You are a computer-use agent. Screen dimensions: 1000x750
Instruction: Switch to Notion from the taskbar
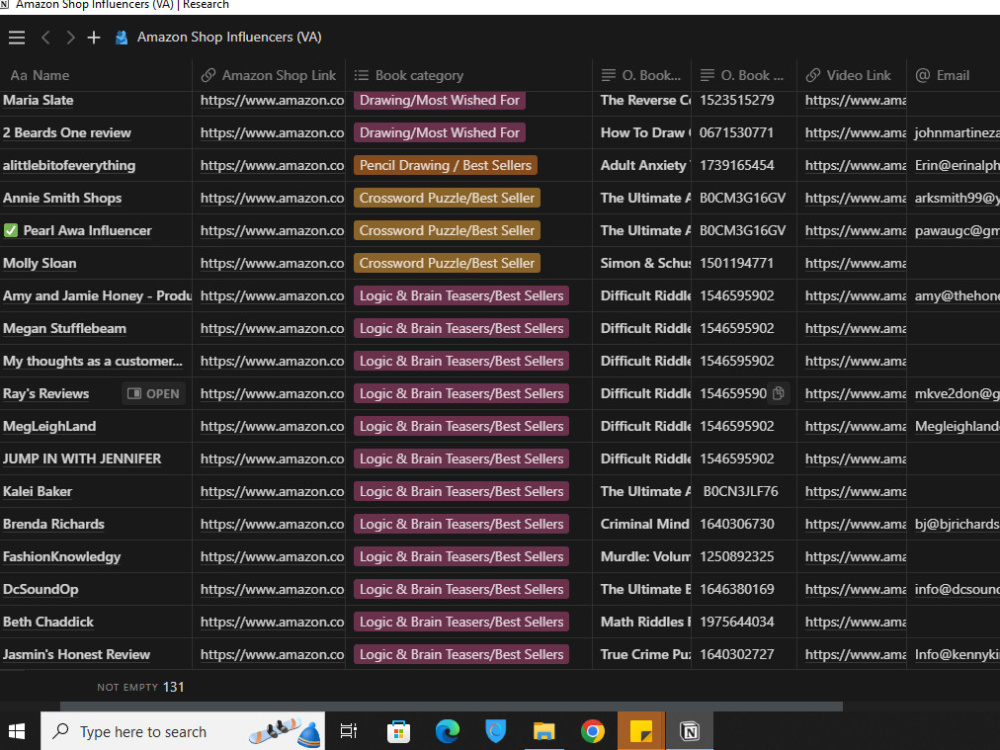(689, 731)
